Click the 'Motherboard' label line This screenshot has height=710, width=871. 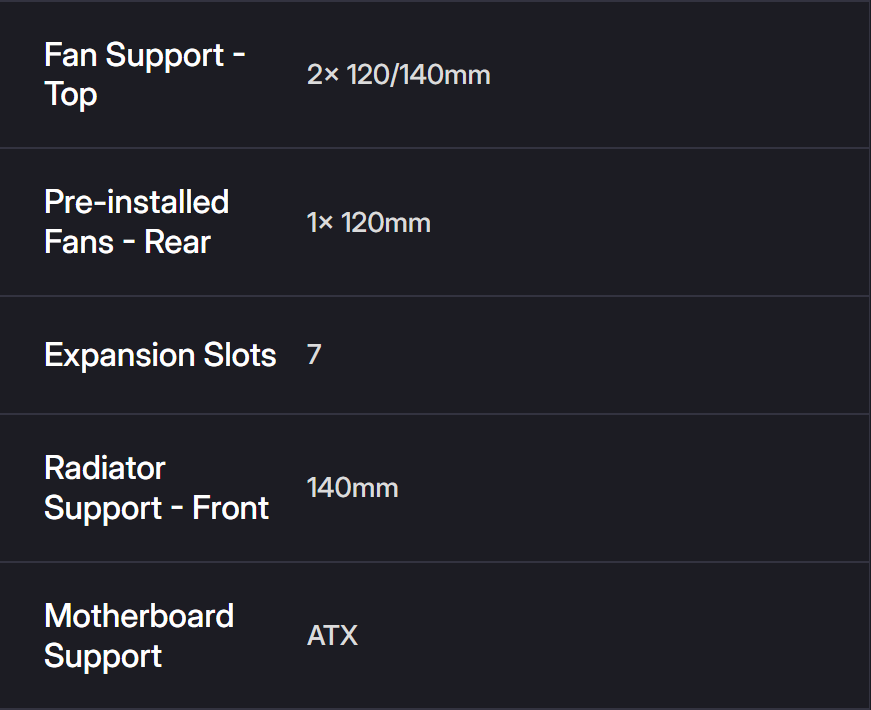139,616
